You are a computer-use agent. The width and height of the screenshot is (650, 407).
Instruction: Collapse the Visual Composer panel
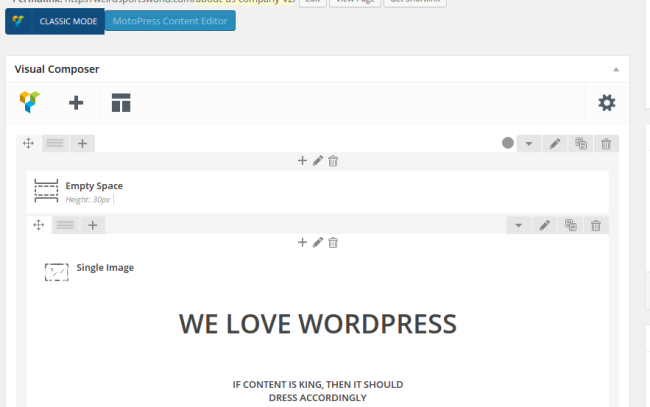[x=616, y=69]
